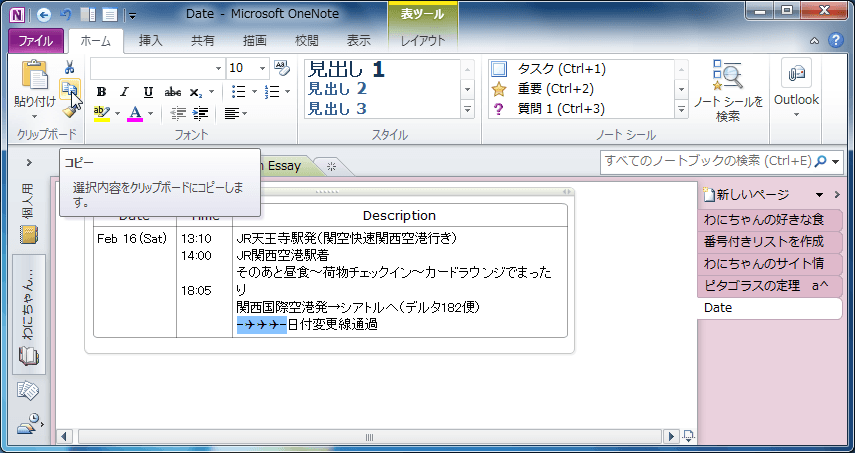Switch to the 校閲 tab
Screen dimensions: 855x453
point(306,41)
